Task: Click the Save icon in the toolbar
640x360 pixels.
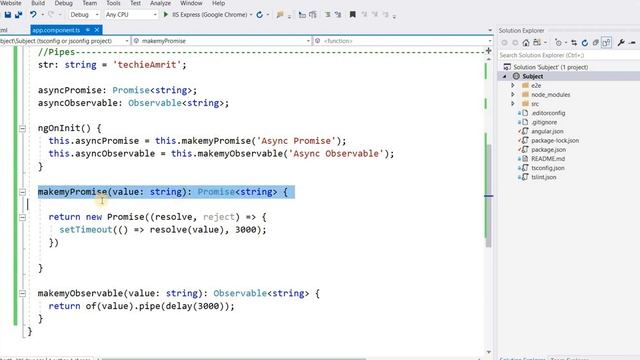Action: (x=8, y=15)
